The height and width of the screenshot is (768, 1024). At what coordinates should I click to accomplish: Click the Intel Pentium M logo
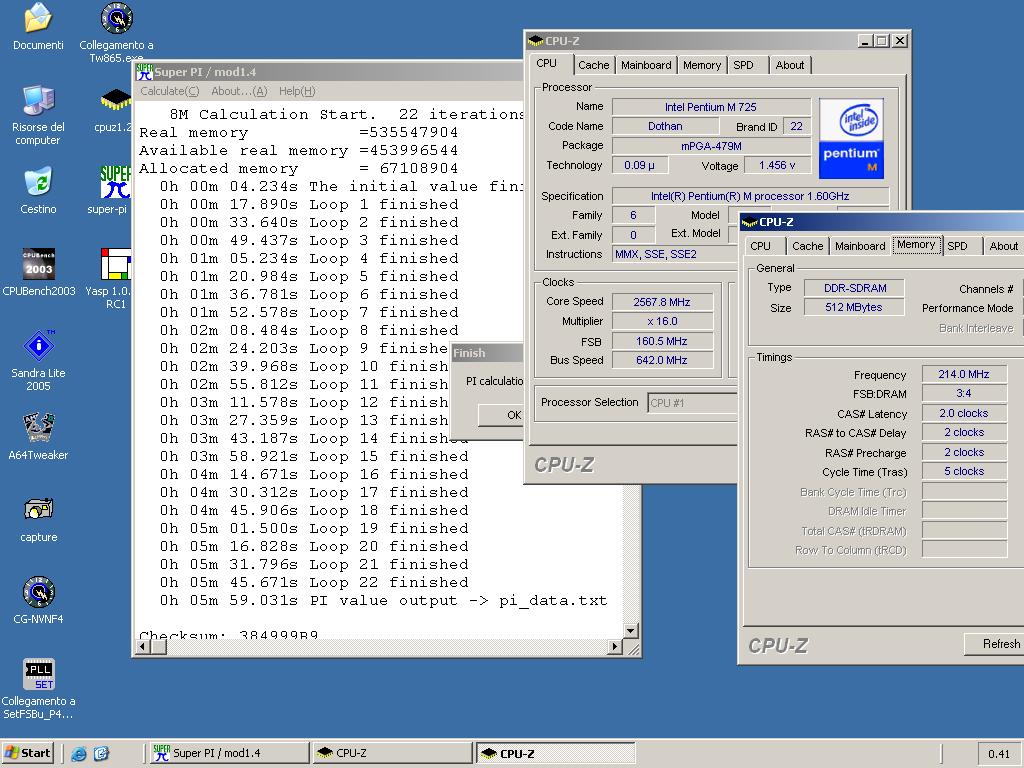click(x=851, y=138)
